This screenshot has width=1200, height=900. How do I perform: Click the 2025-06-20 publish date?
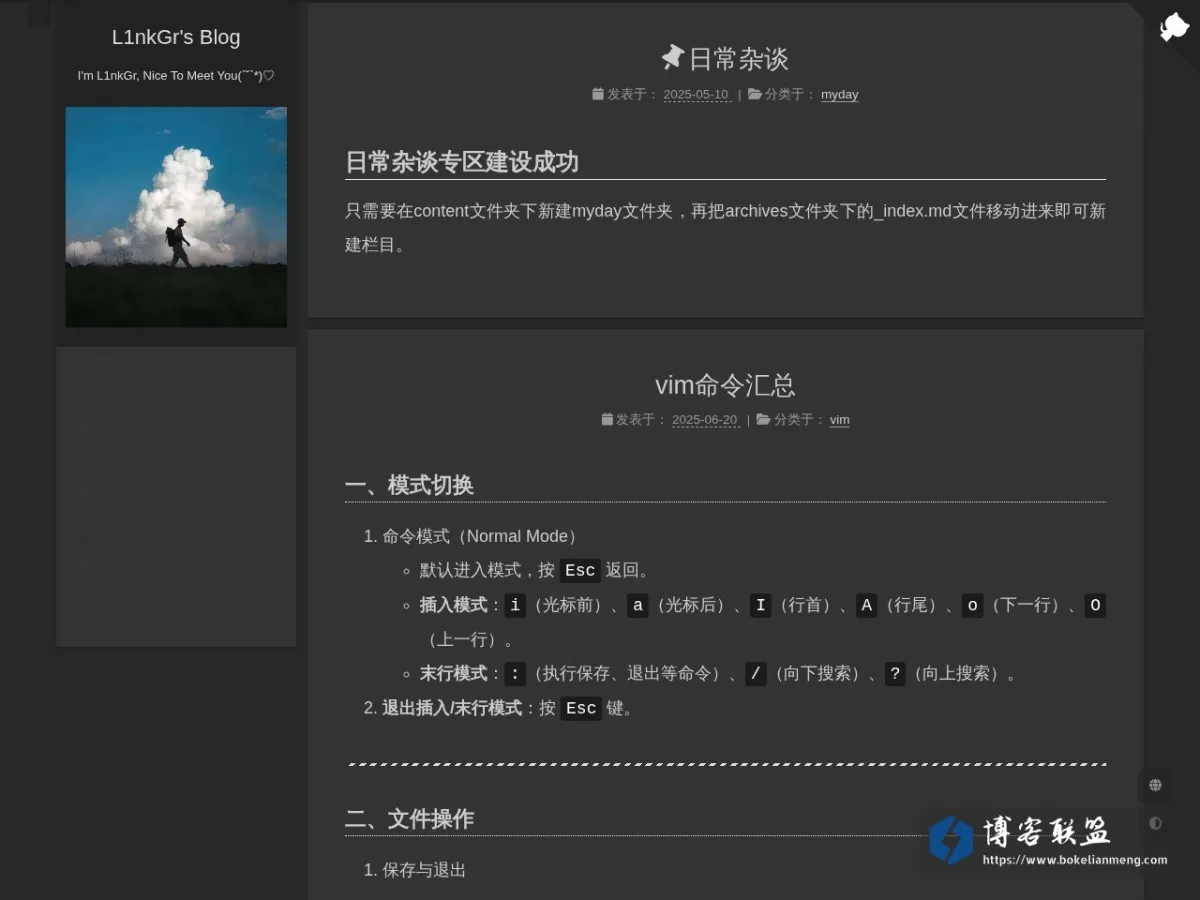click(x=704, y=420)
